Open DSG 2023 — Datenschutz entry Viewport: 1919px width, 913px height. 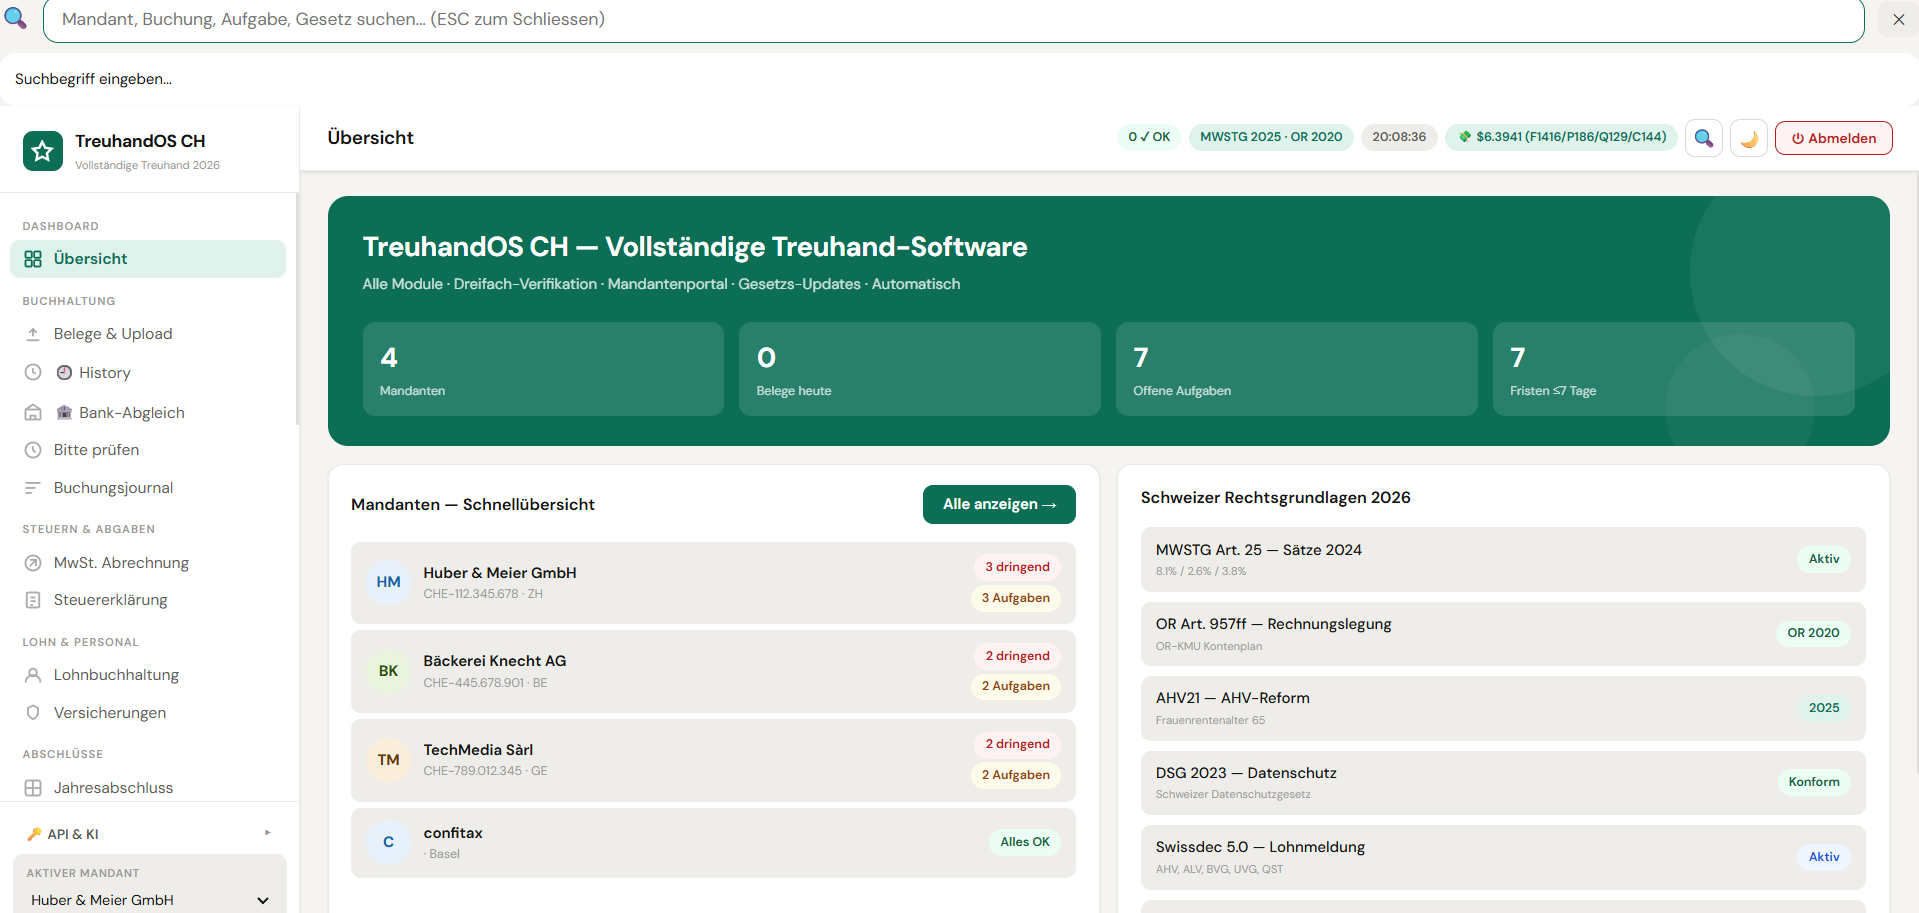click(1503, 783)
